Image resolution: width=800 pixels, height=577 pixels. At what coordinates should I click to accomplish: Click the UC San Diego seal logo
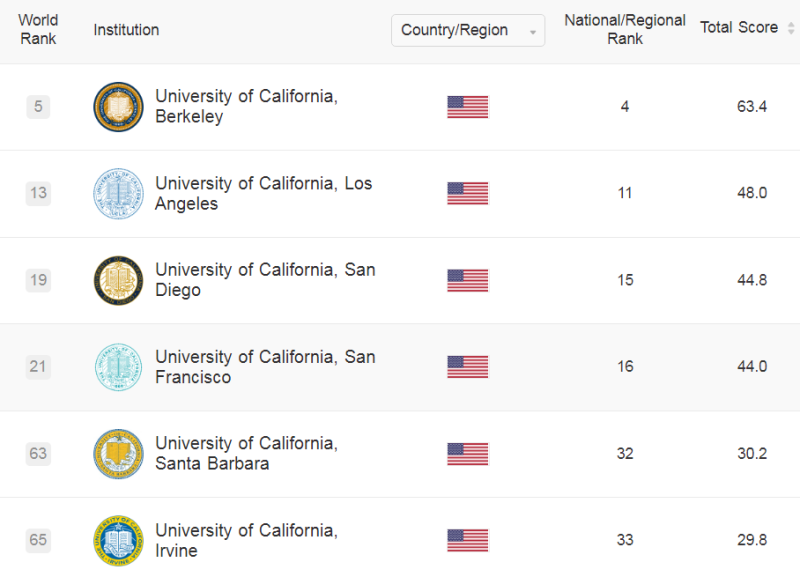[x=118, y=280]
